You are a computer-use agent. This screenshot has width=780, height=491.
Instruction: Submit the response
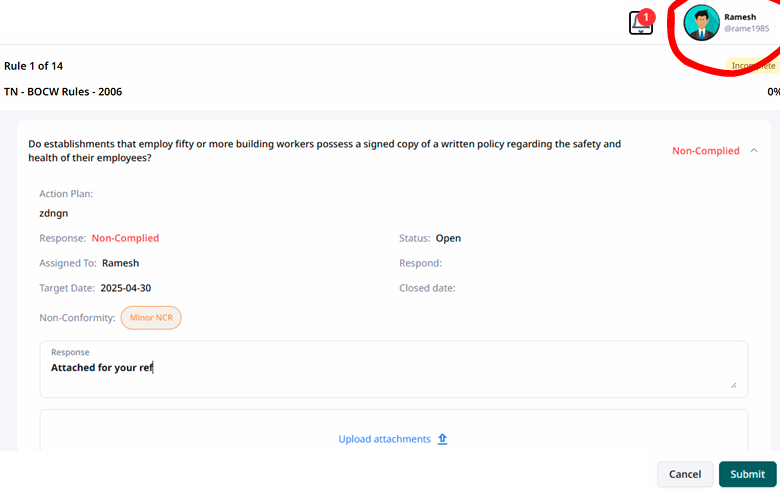[x=747, y=474]
